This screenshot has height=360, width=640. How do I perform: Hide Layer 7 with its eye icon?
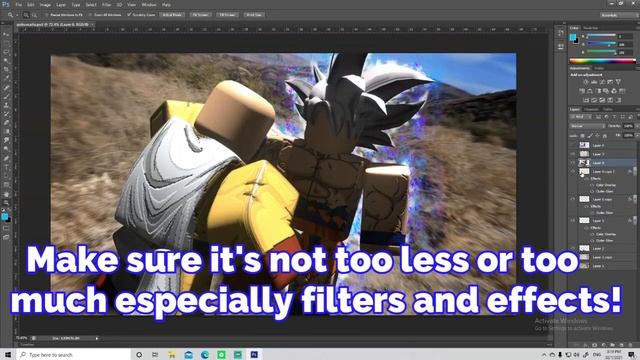pyautogui.click(x=573, y=154)
